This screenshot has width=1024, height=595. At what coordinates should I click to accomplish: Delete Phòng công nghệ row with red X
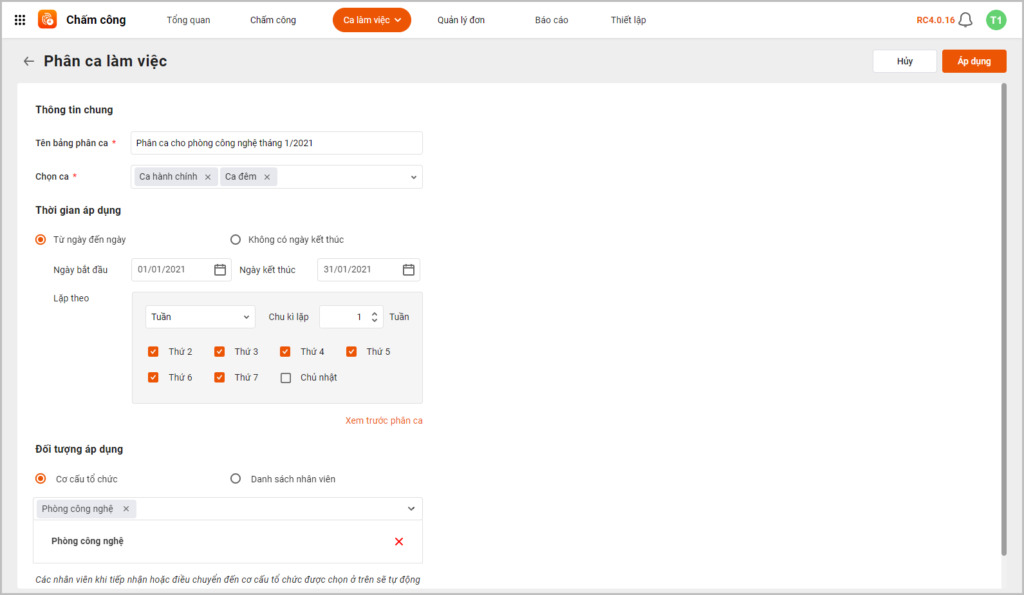398,541
